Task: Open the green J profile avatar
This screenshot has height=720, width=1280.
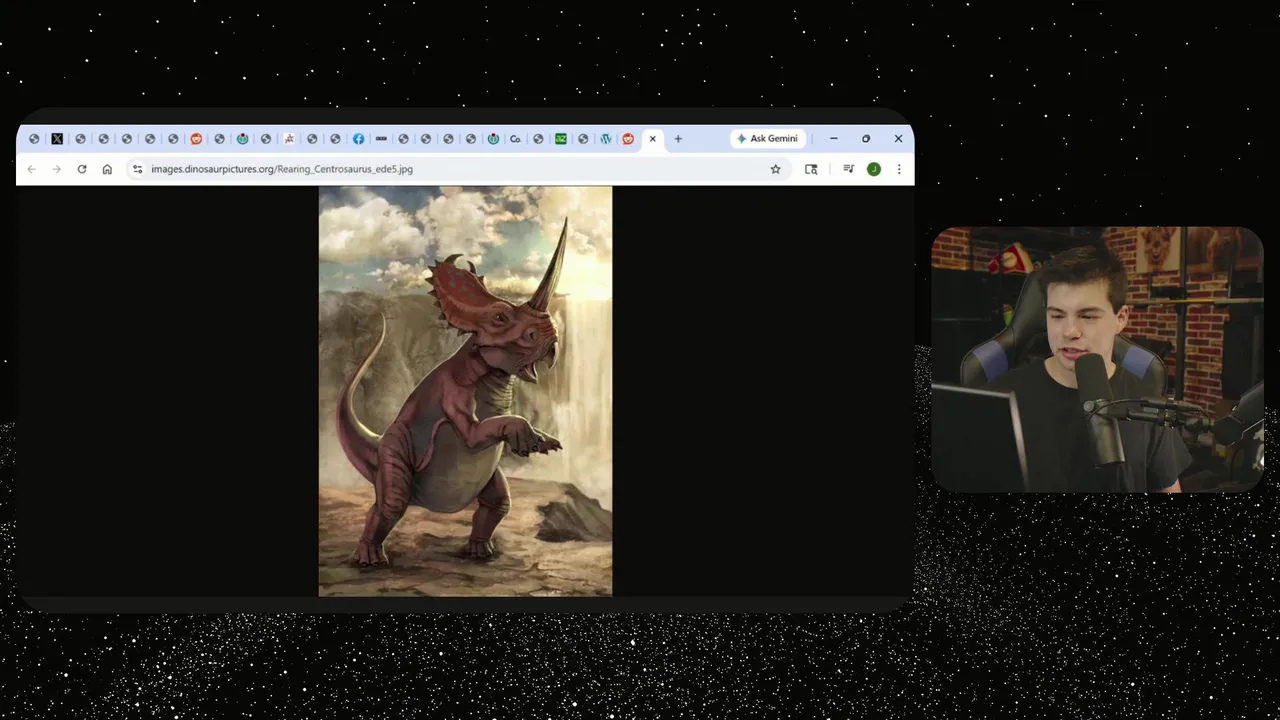Action: (873, 169)
